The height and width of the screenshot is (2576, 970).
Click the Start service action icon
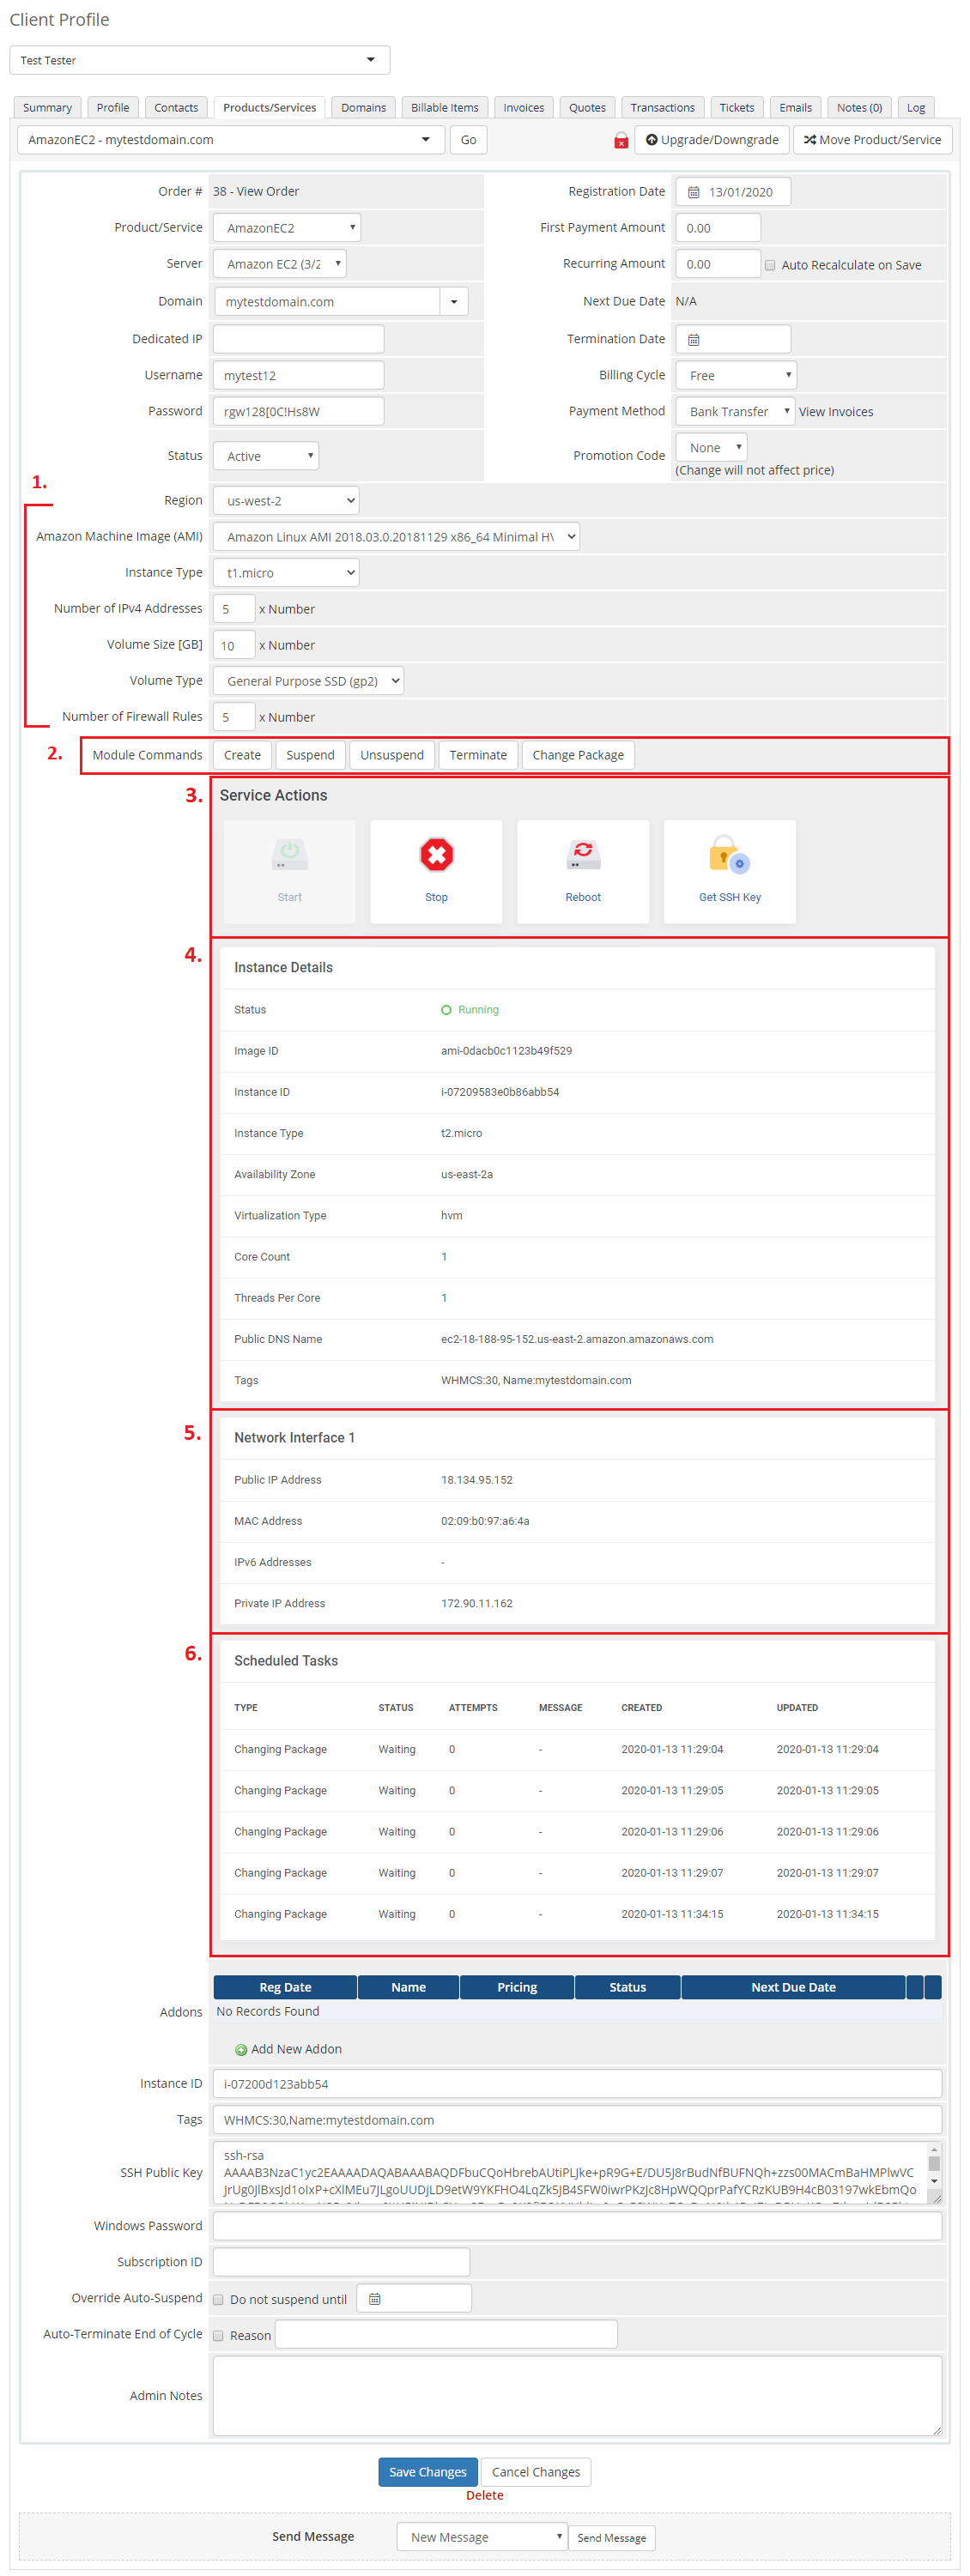(x=289, y=855)
